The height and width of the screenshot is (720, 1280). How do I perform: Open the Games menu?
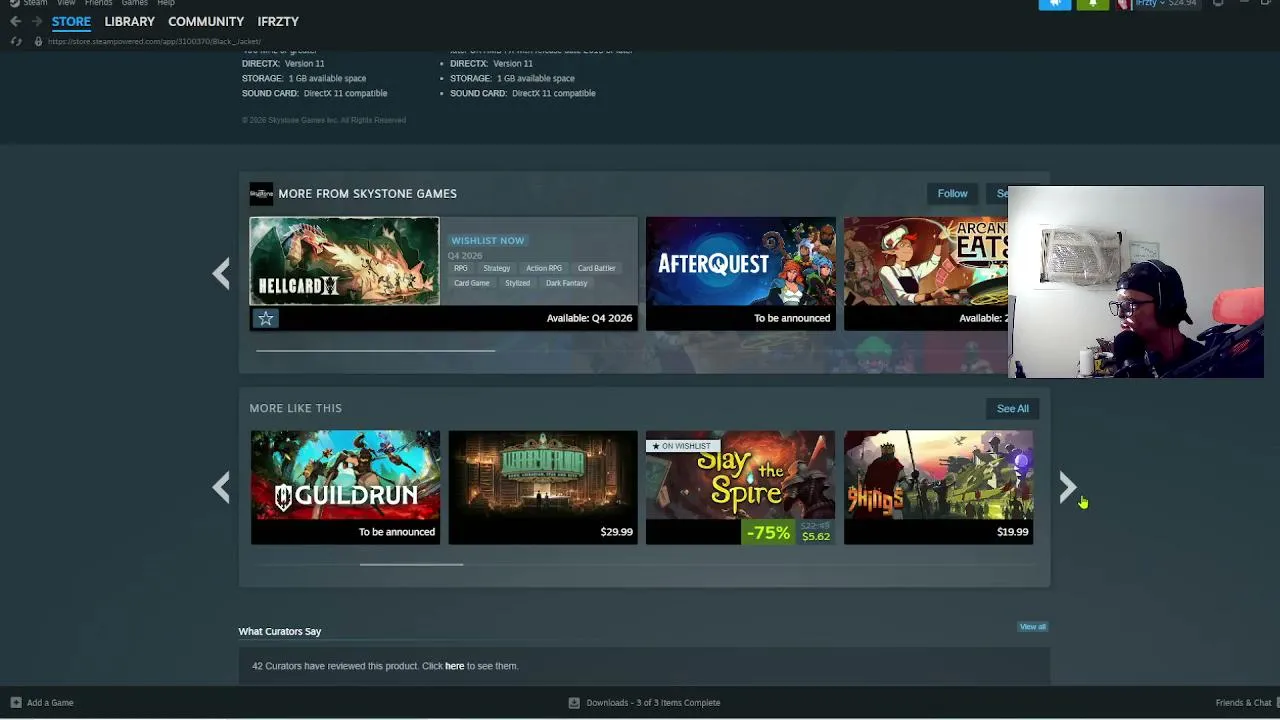(134, 3)
